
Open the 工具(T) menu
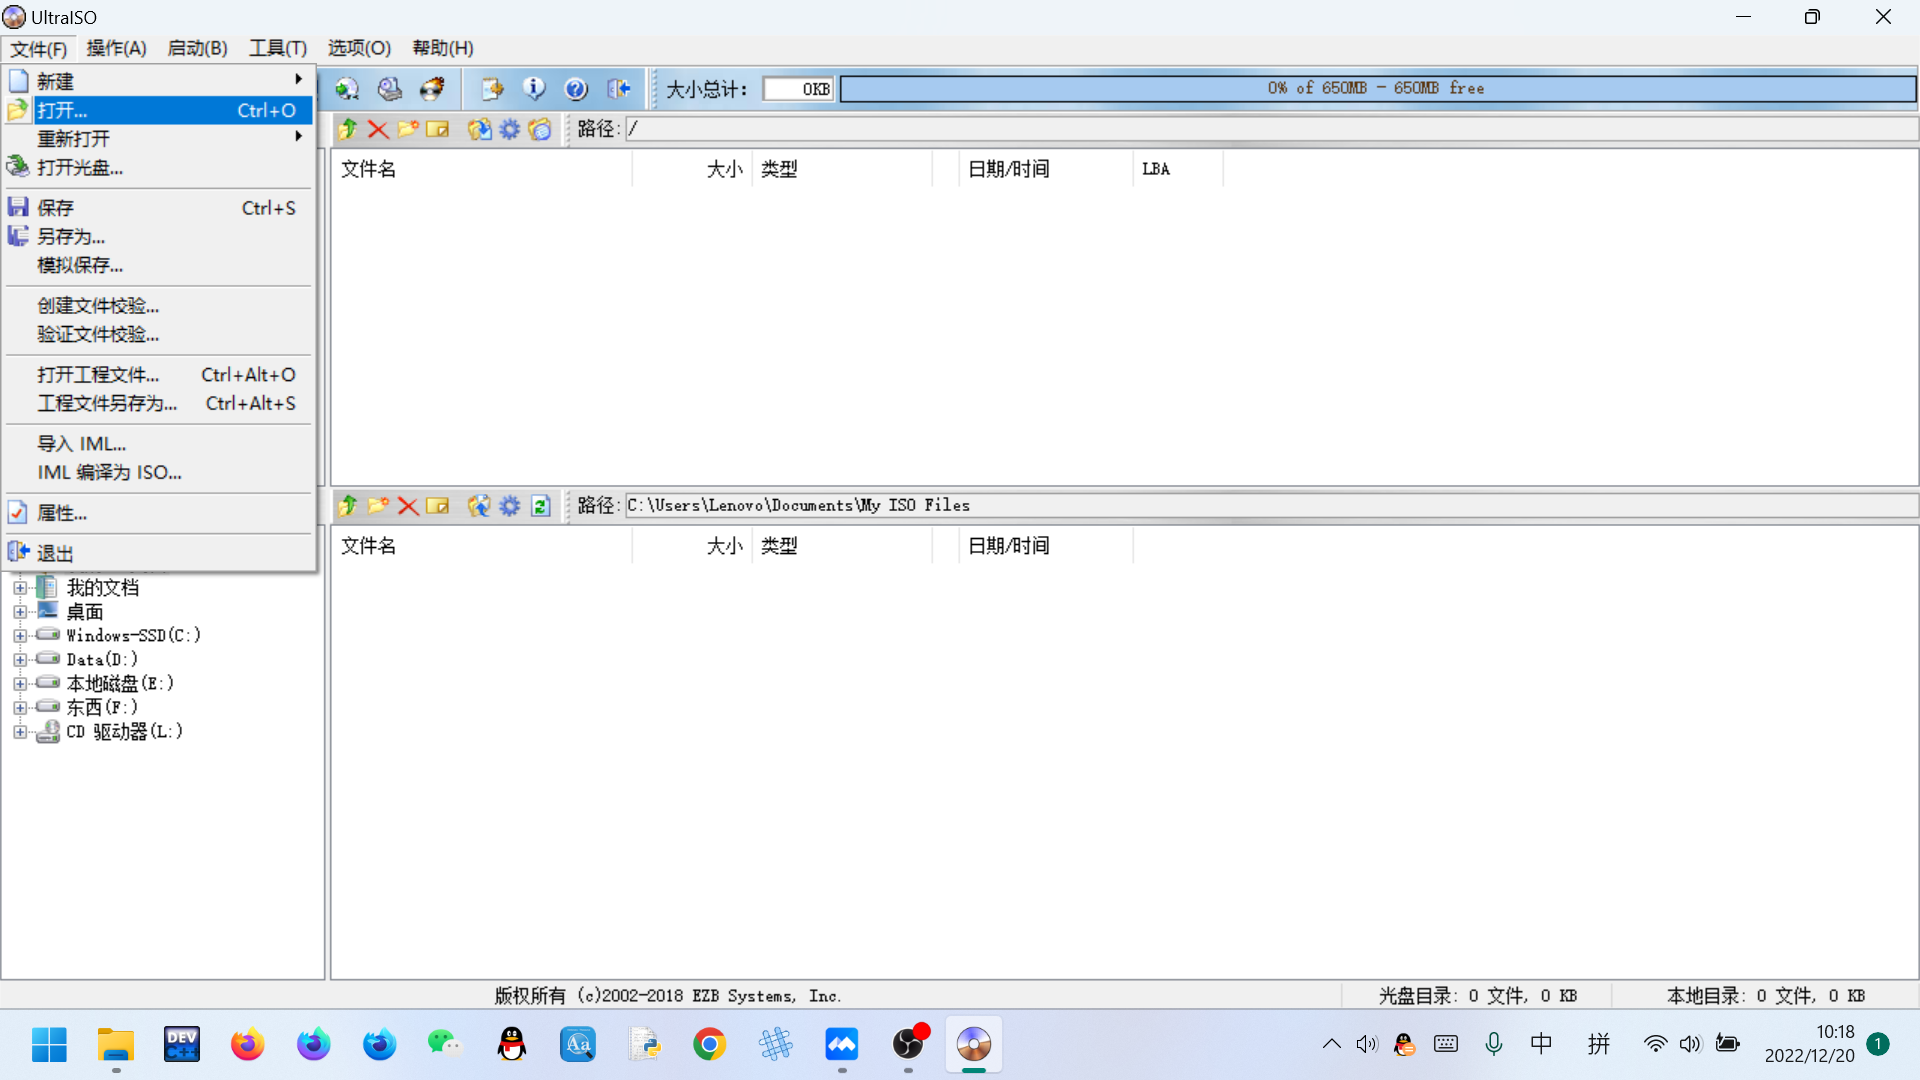tap(277, 48)
